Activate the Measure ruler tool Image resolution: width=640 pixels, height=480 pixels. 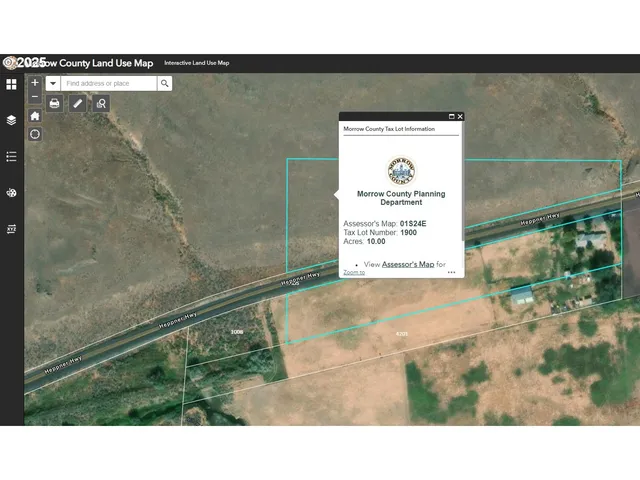[78, 103]
